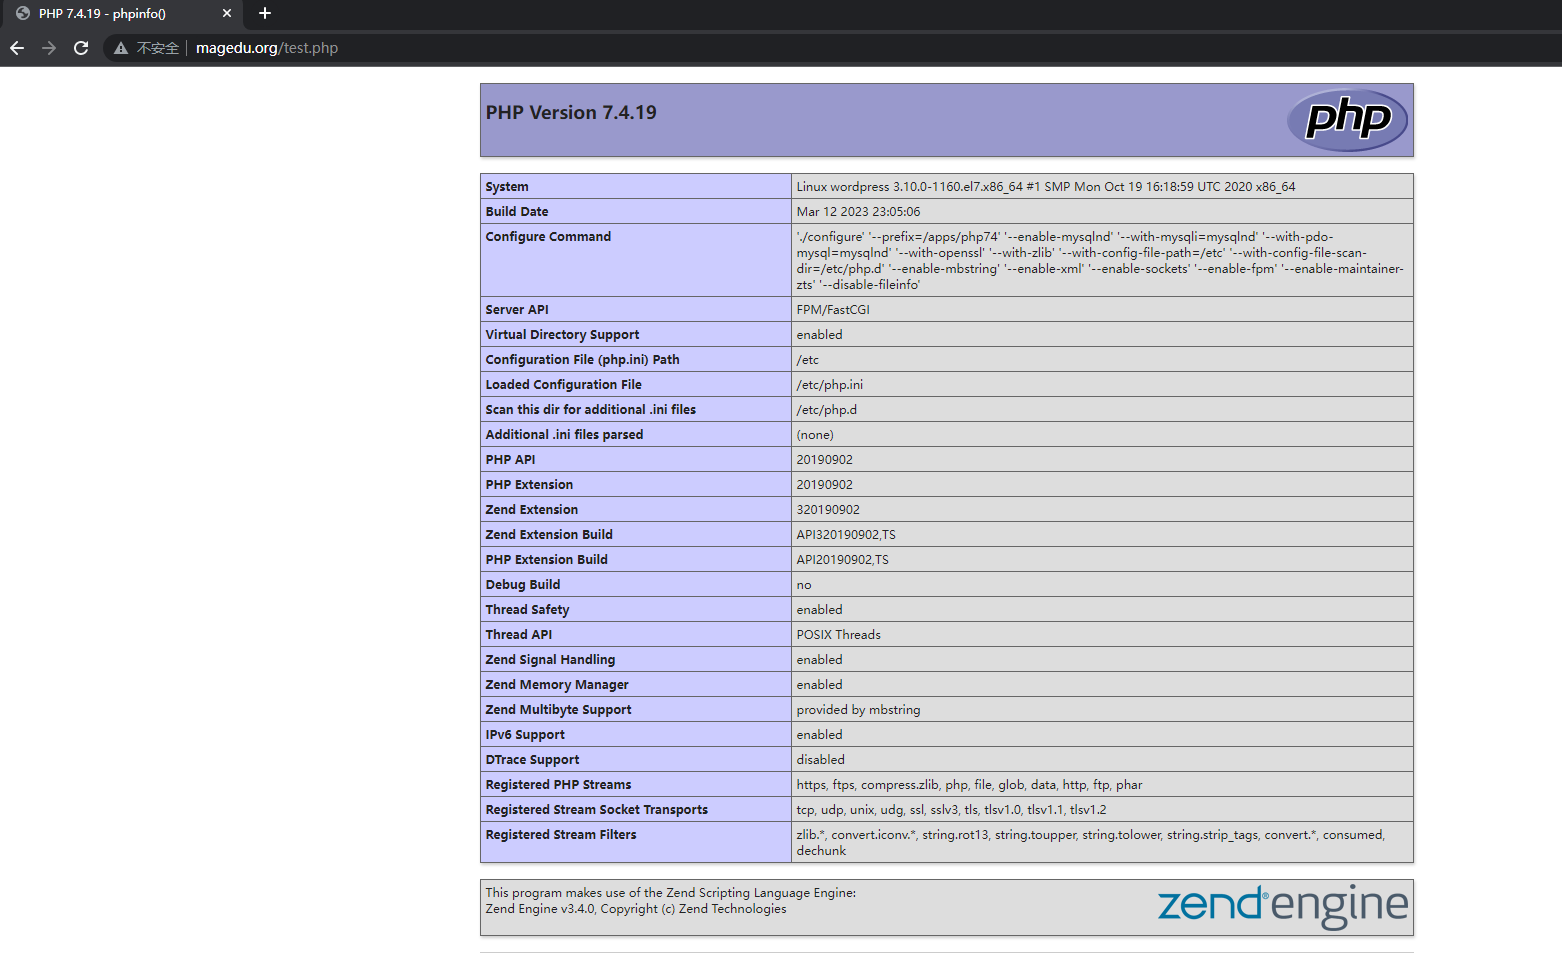The image size is (1562, 954).
Task: Click the Zend Memory Manager label
Action: (x=557, y=685)
